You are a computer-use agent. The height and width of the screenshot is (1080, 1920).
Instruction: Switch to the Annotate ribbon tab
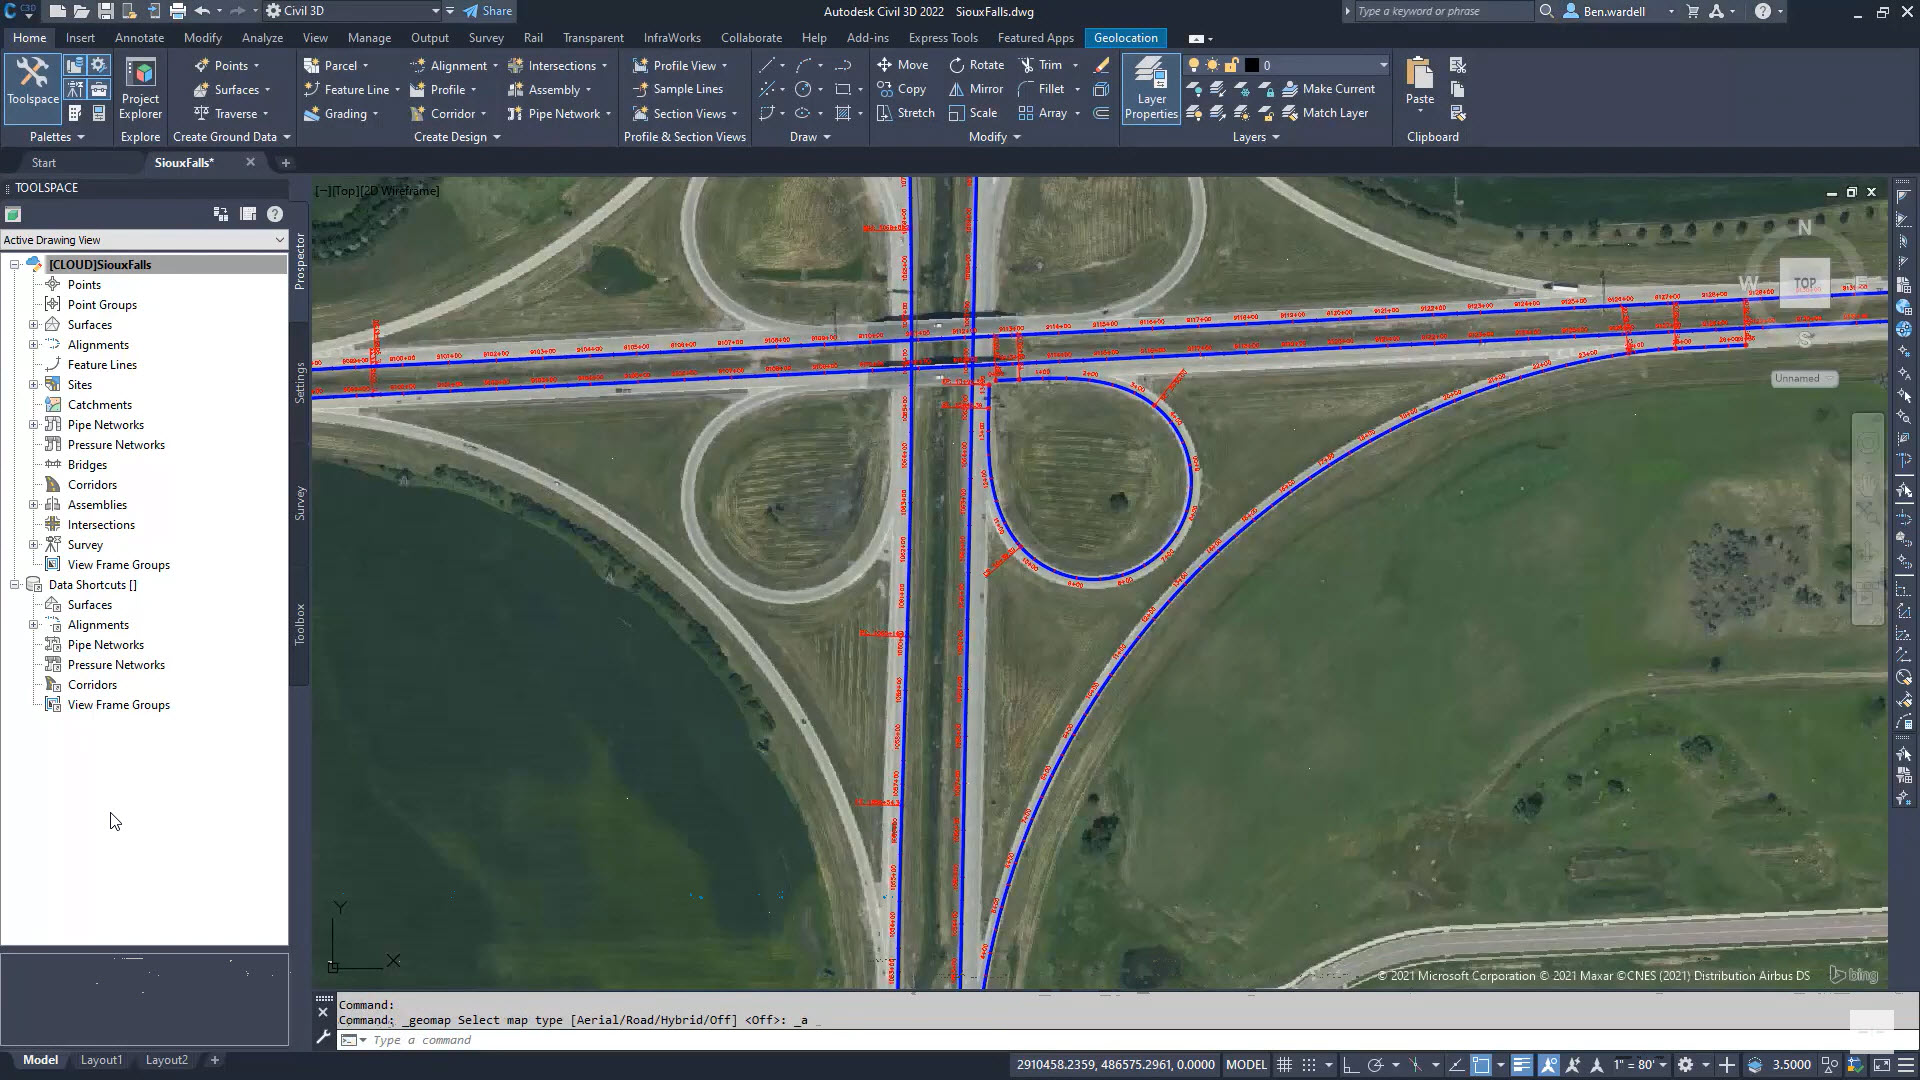(139, 37)
